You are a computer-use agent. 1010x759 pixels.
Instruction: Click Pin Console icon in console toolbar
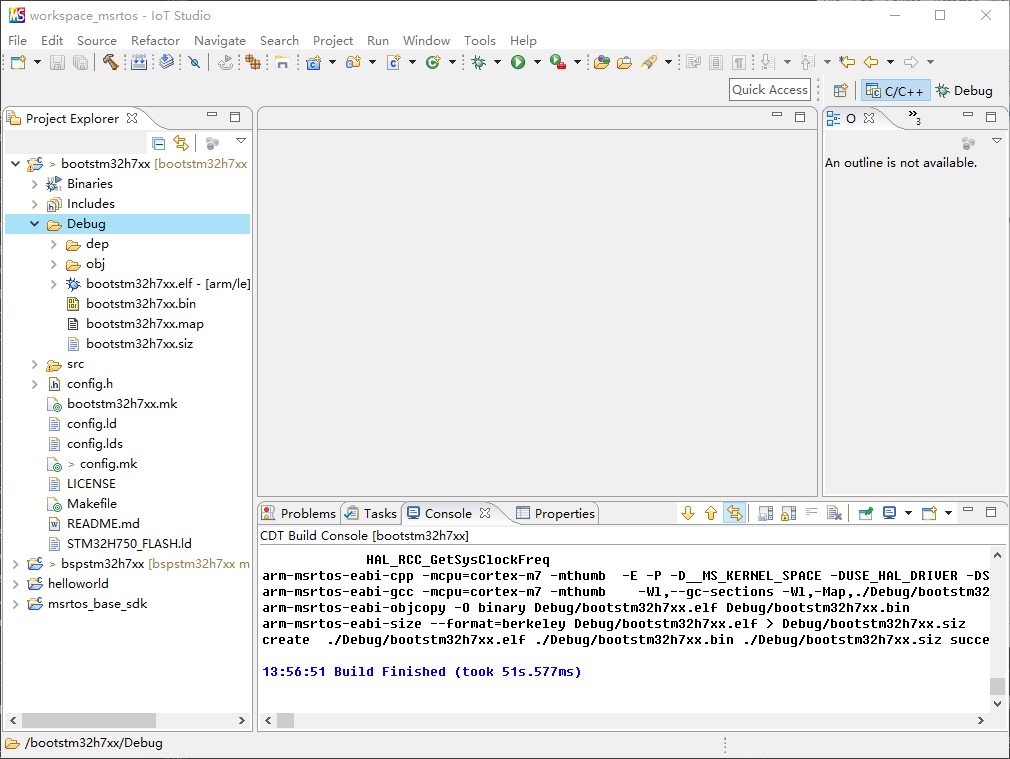[x=866, y=513]
